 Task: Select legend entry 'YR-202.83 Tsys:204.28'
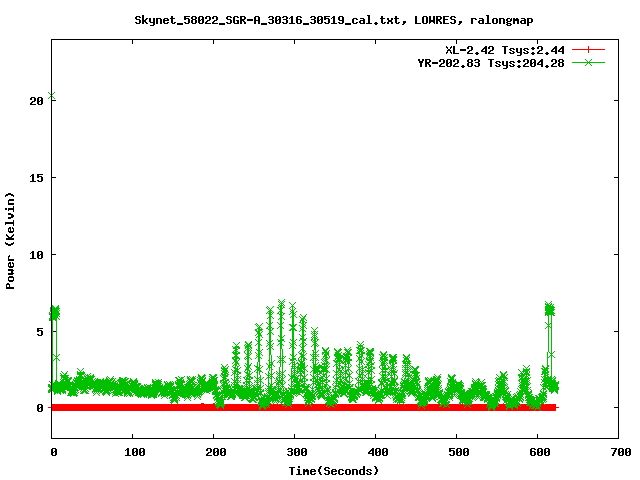[x=491, y=63]
